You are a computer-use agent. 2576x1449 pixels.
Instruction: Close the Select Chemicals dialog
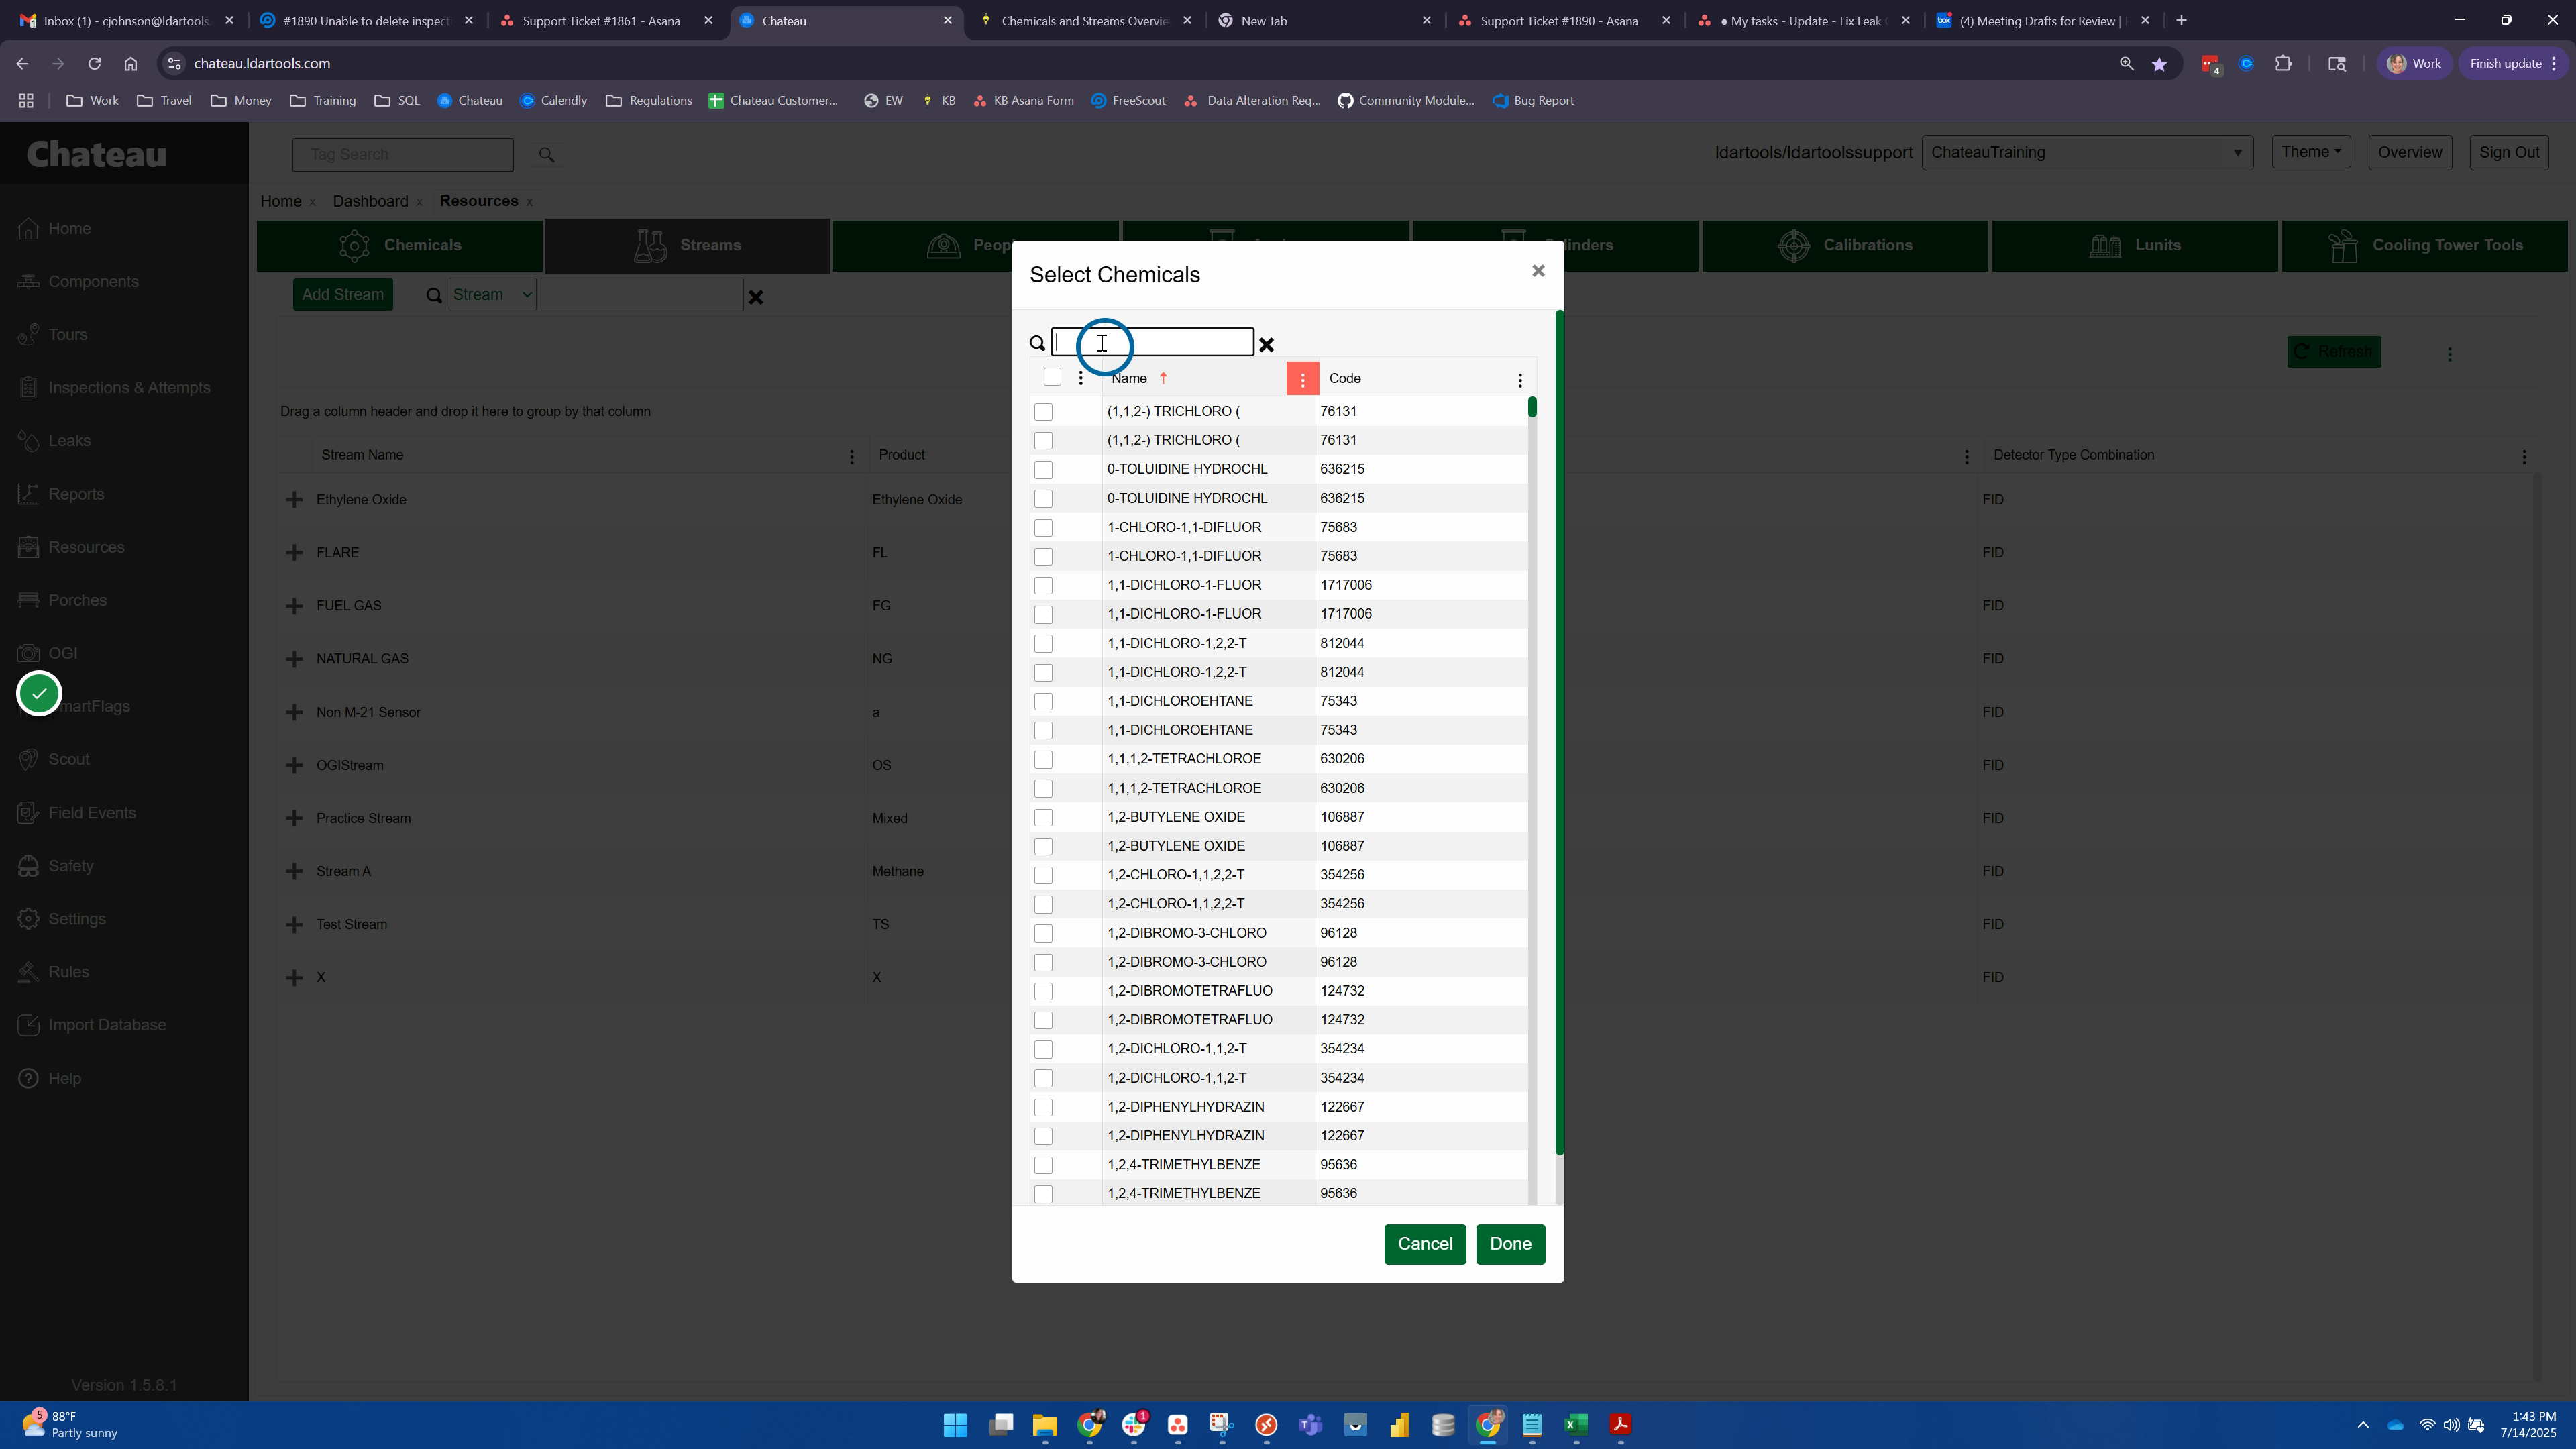(1538, 271)
